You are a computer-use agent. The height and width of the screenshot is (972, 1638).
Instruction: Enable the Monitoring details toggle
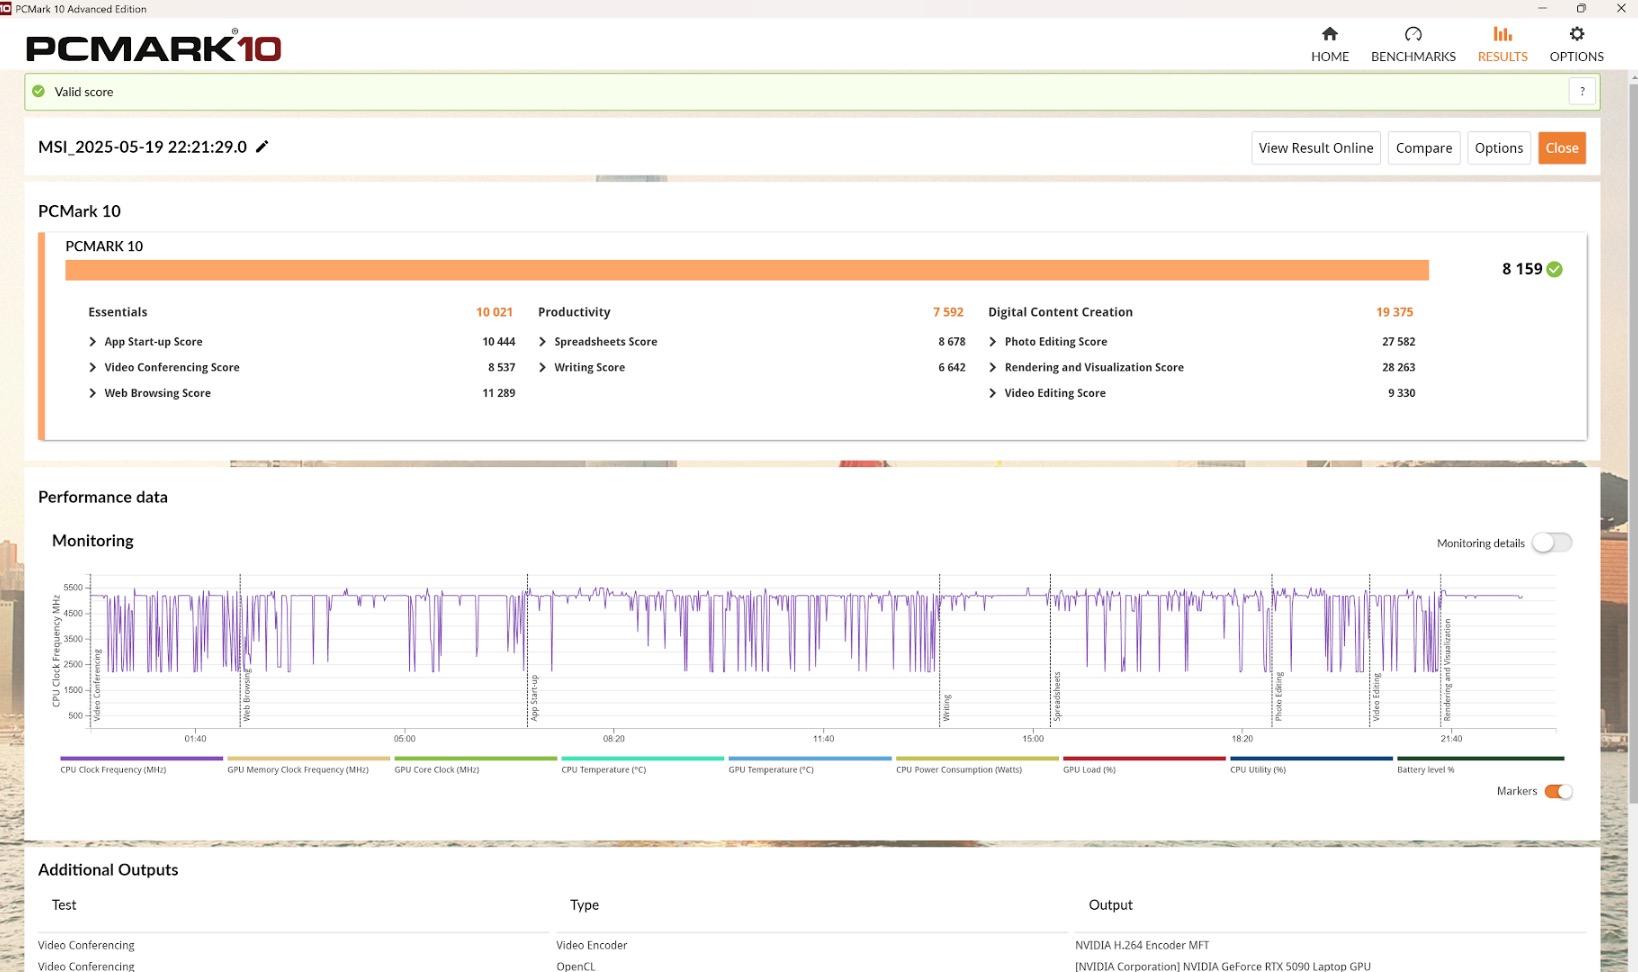(x=1551, y=543)
